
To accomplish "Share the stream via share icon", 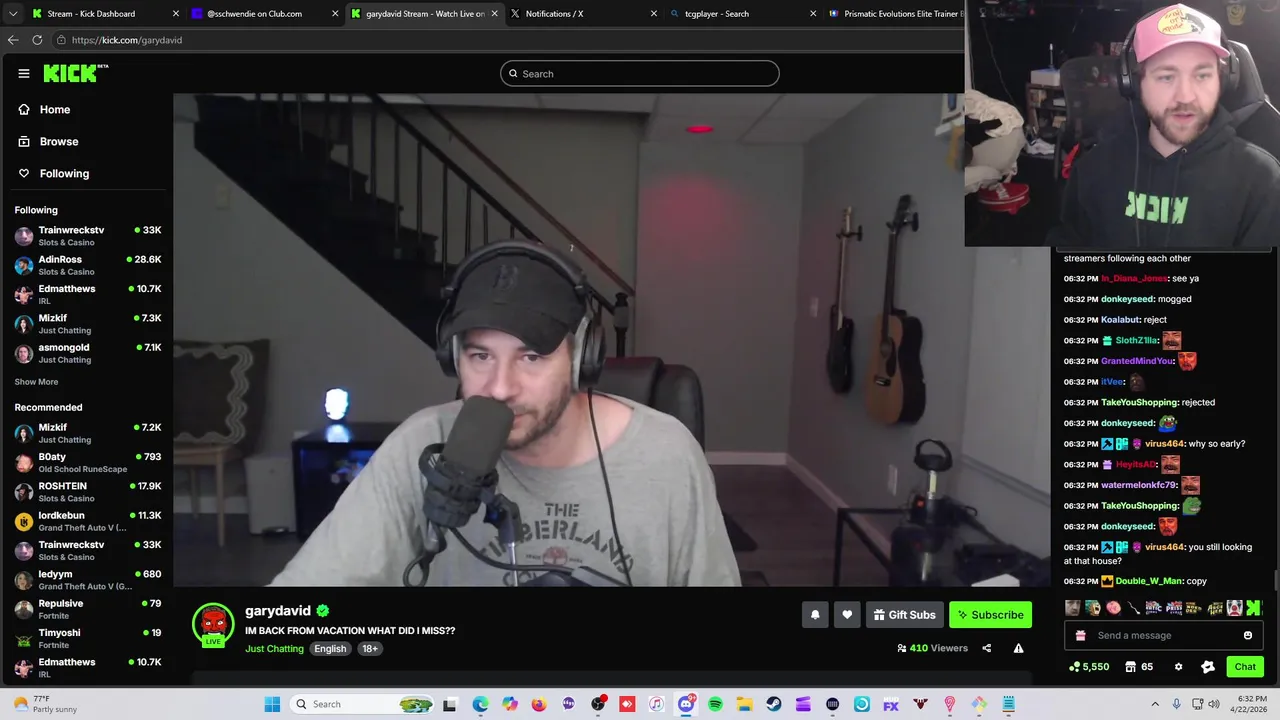I will (x=986, y=648).
